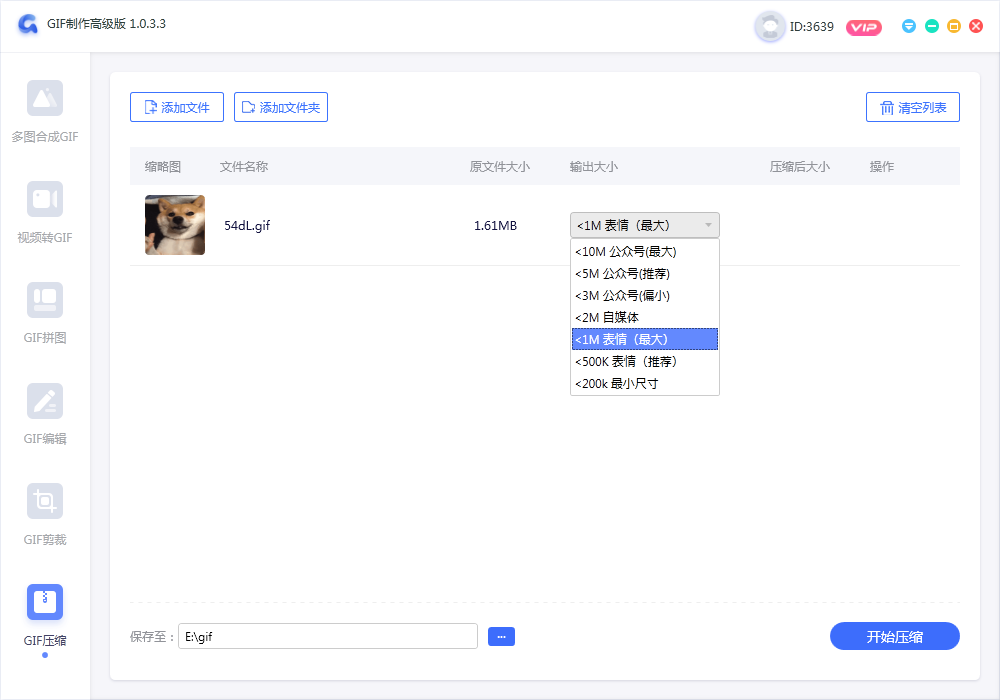This screenshot has height=700, width=1000.
Task: Select the video to GIF tool
Action: [x=45, y=199]
